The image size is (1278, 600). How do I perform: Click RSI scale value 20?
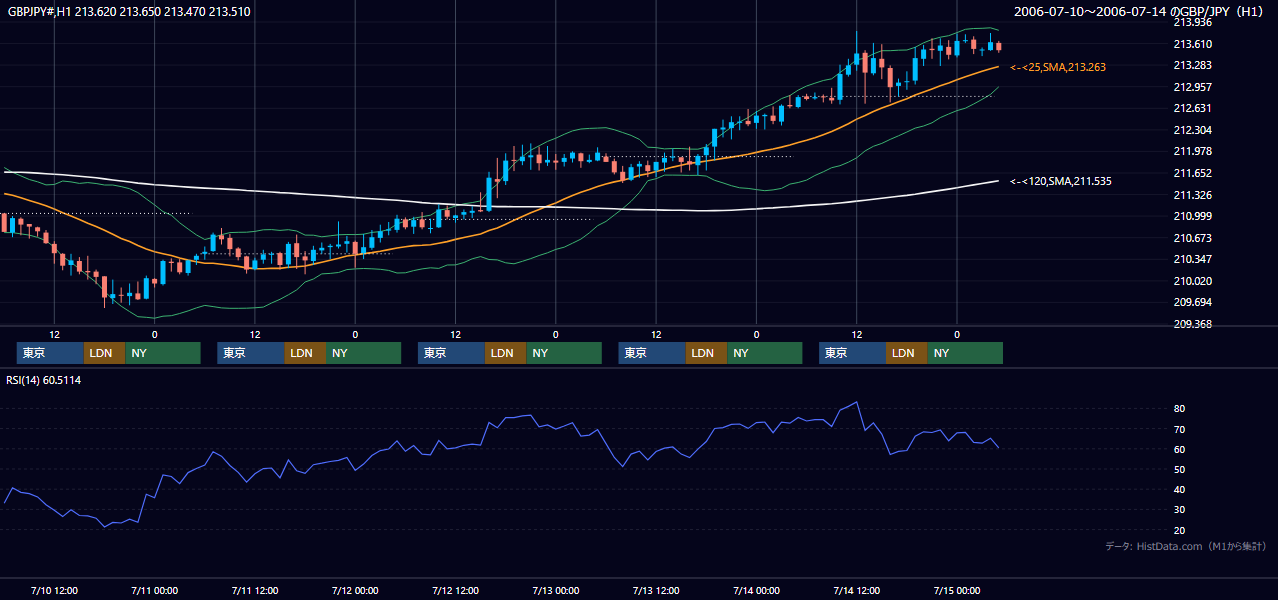pyautogui.click(x=1180, y=530)
